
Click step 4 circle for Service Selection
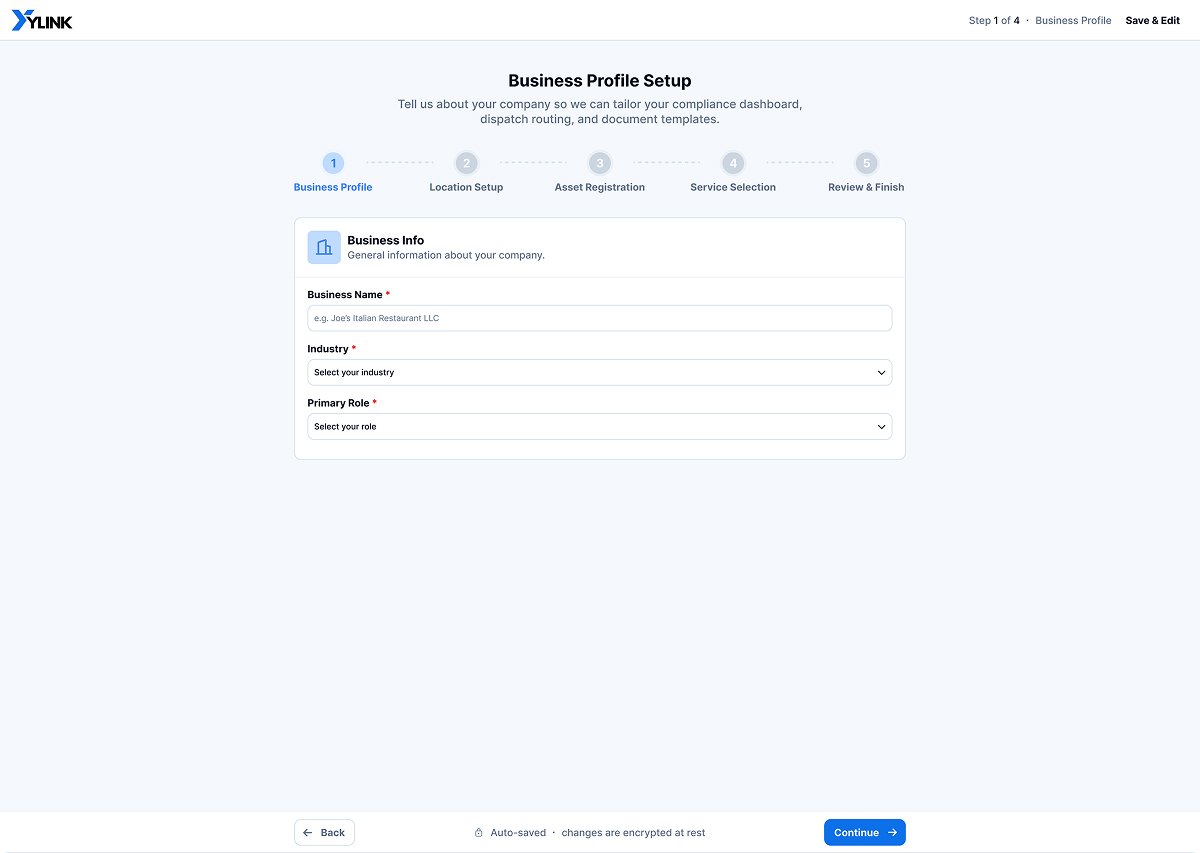coord(733,163)
